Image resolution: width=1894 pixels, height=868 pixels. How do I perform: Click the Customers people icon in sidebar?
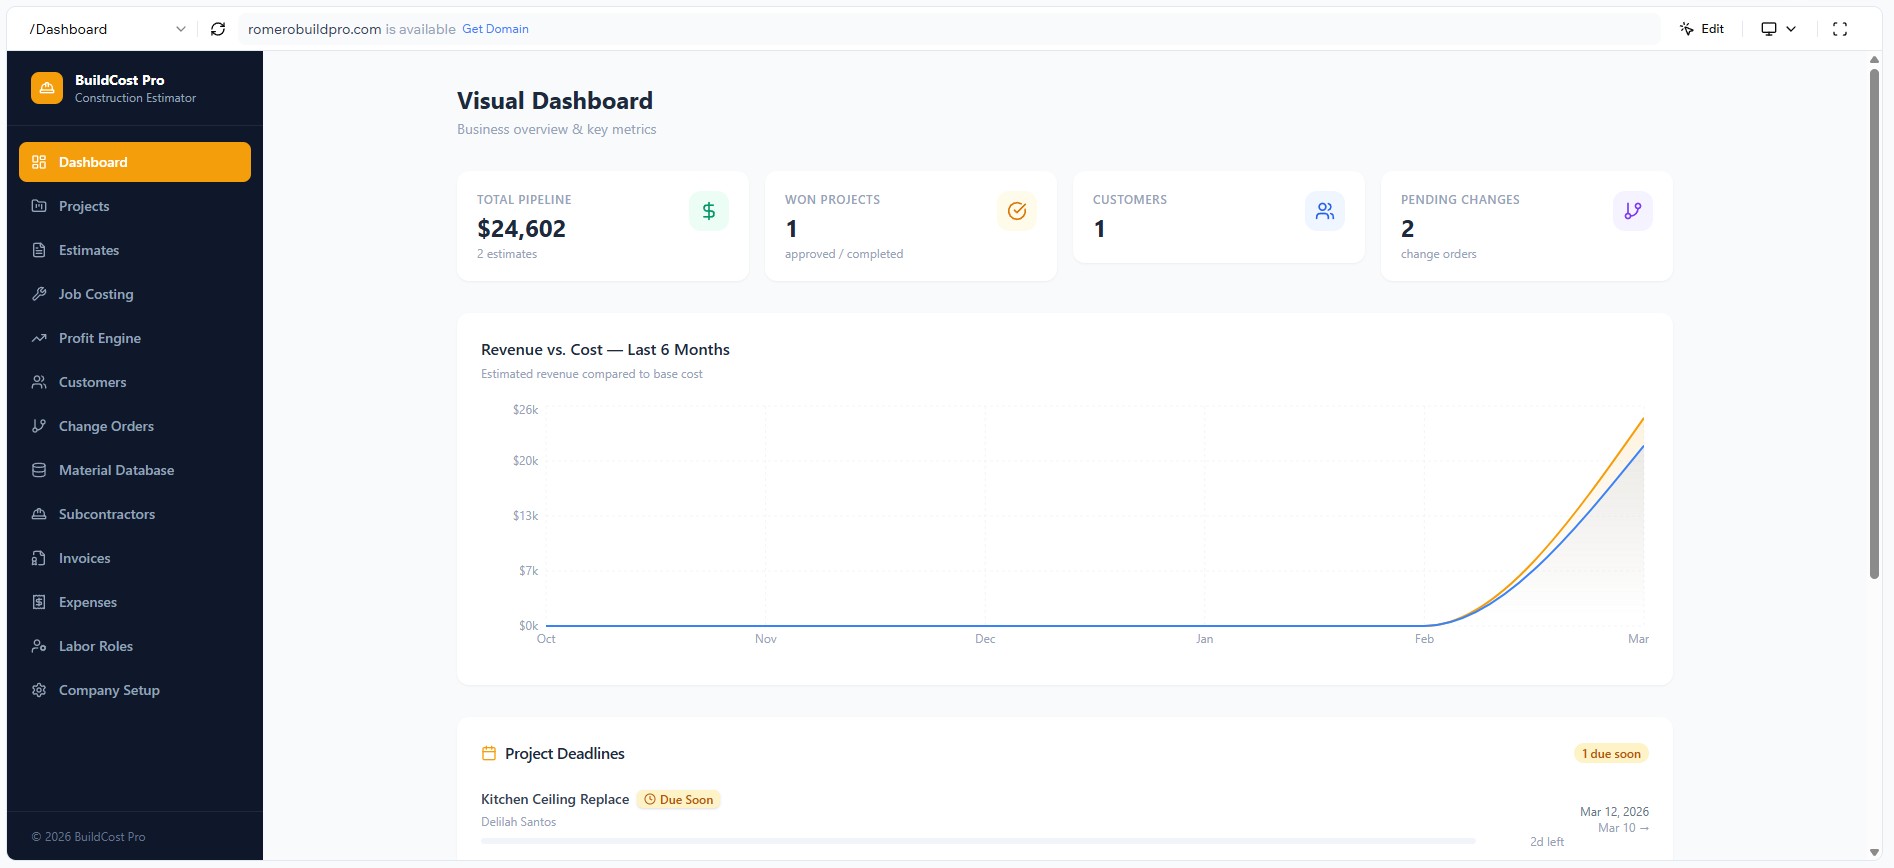click(39, 382)
